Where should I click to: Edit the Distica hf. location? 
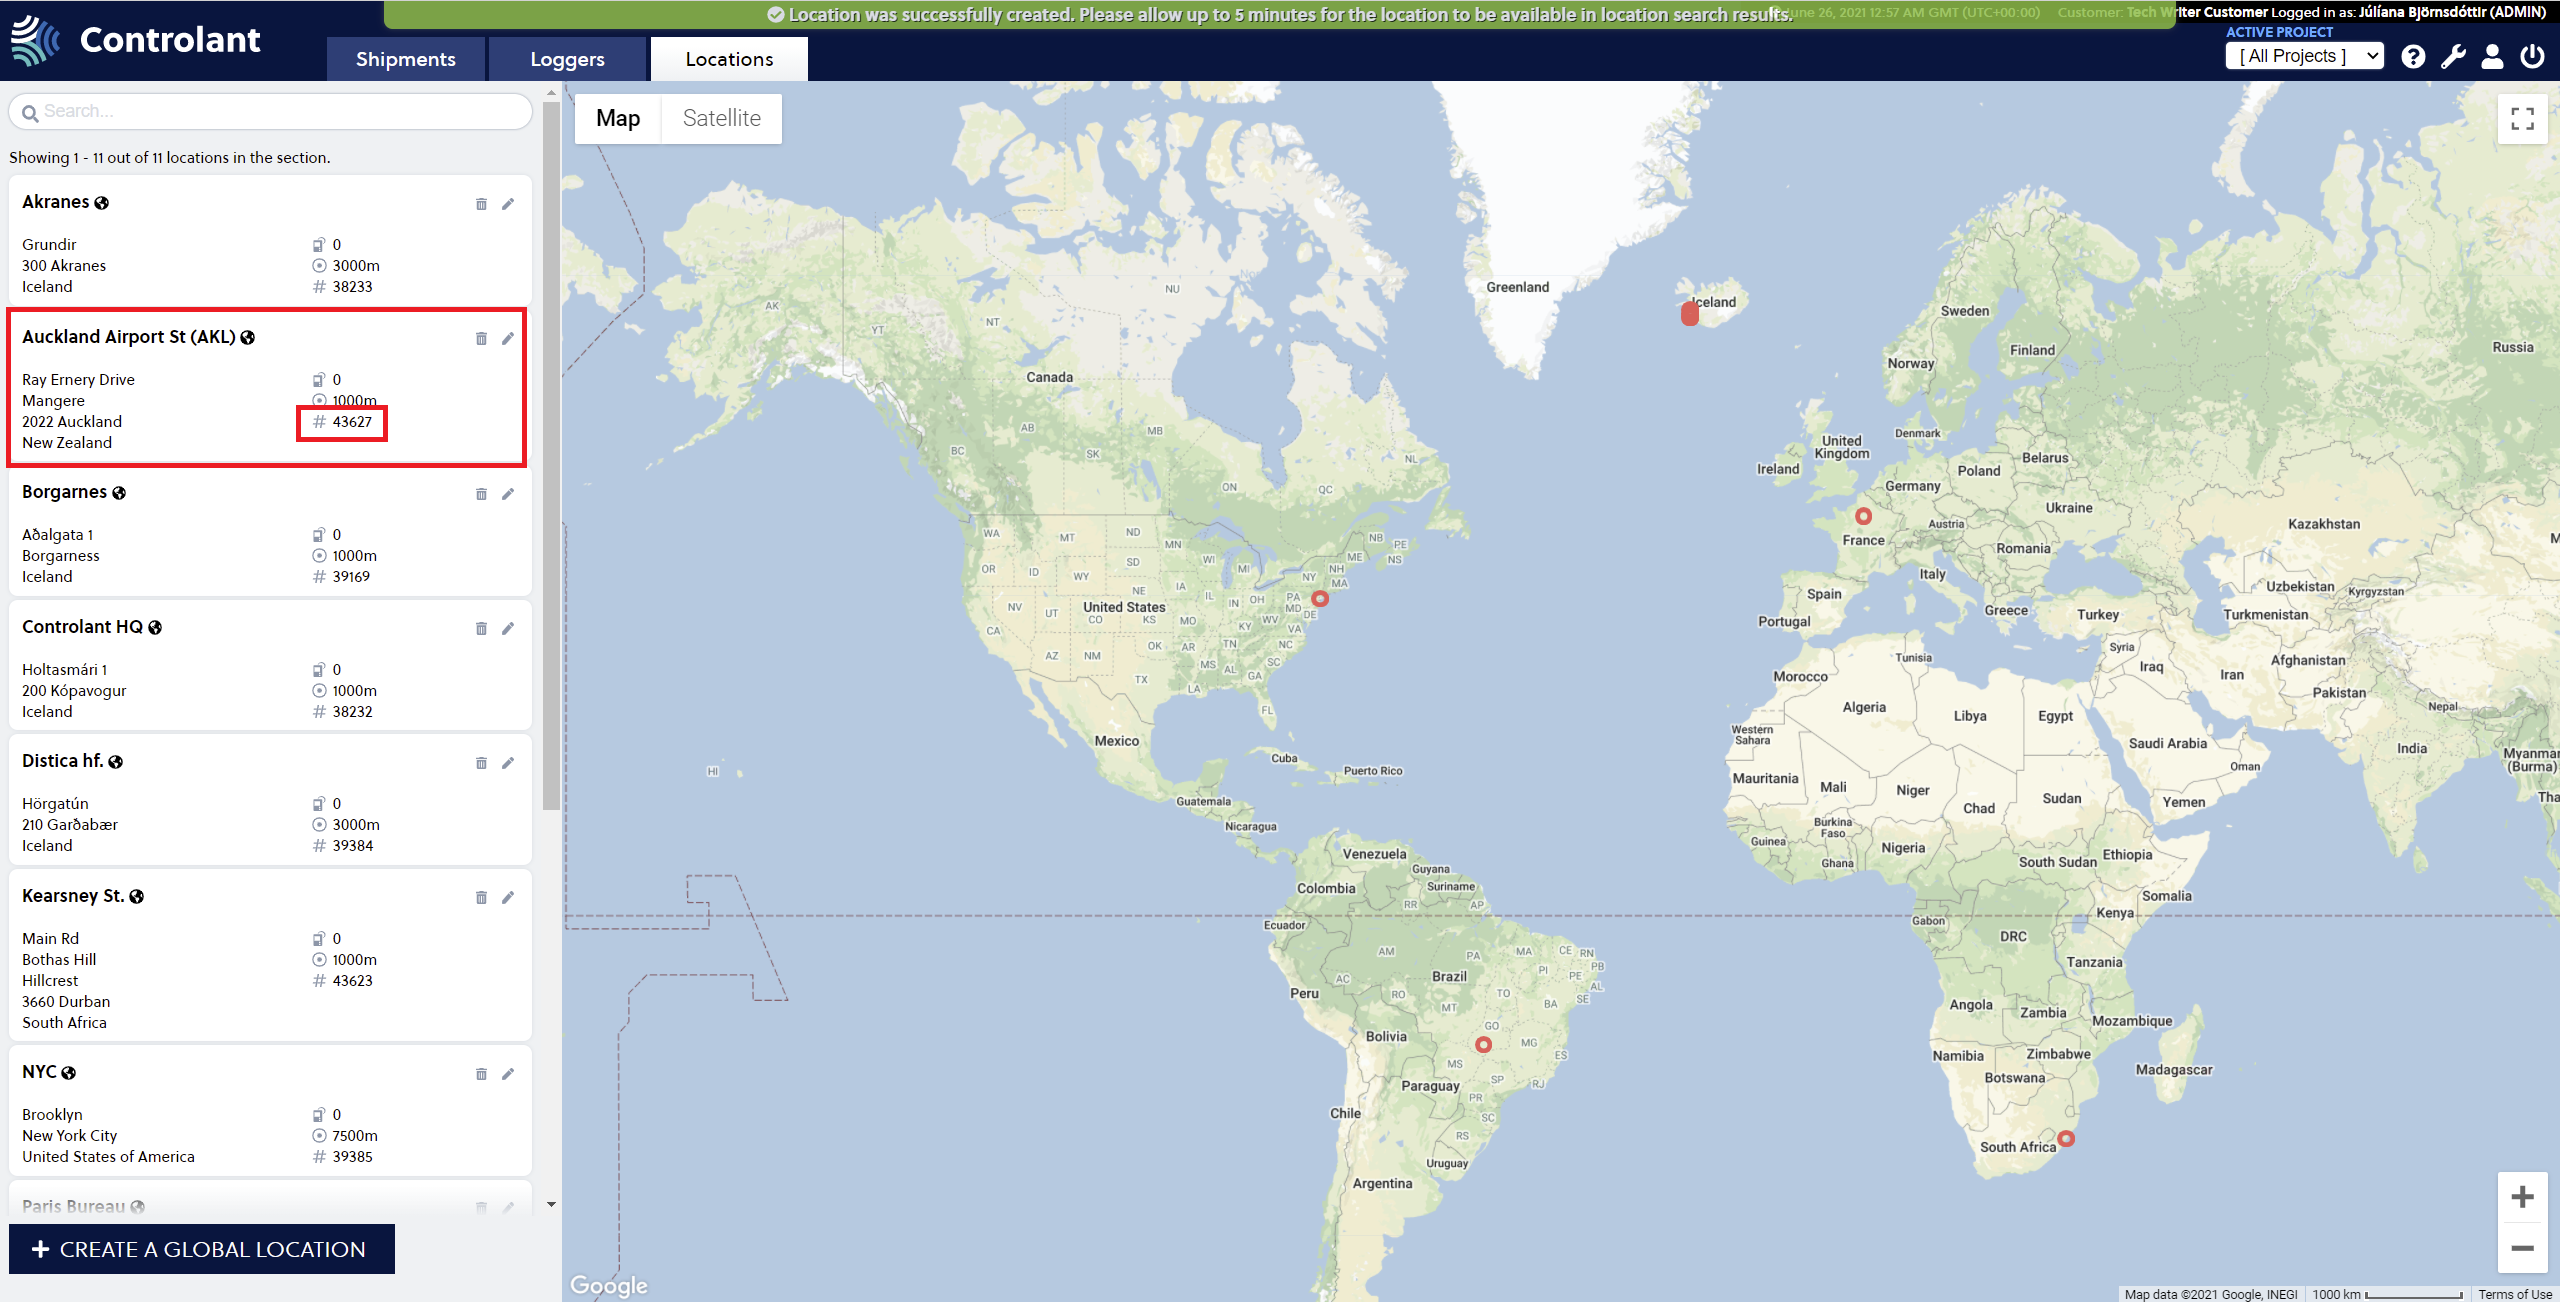coord(508,763)
